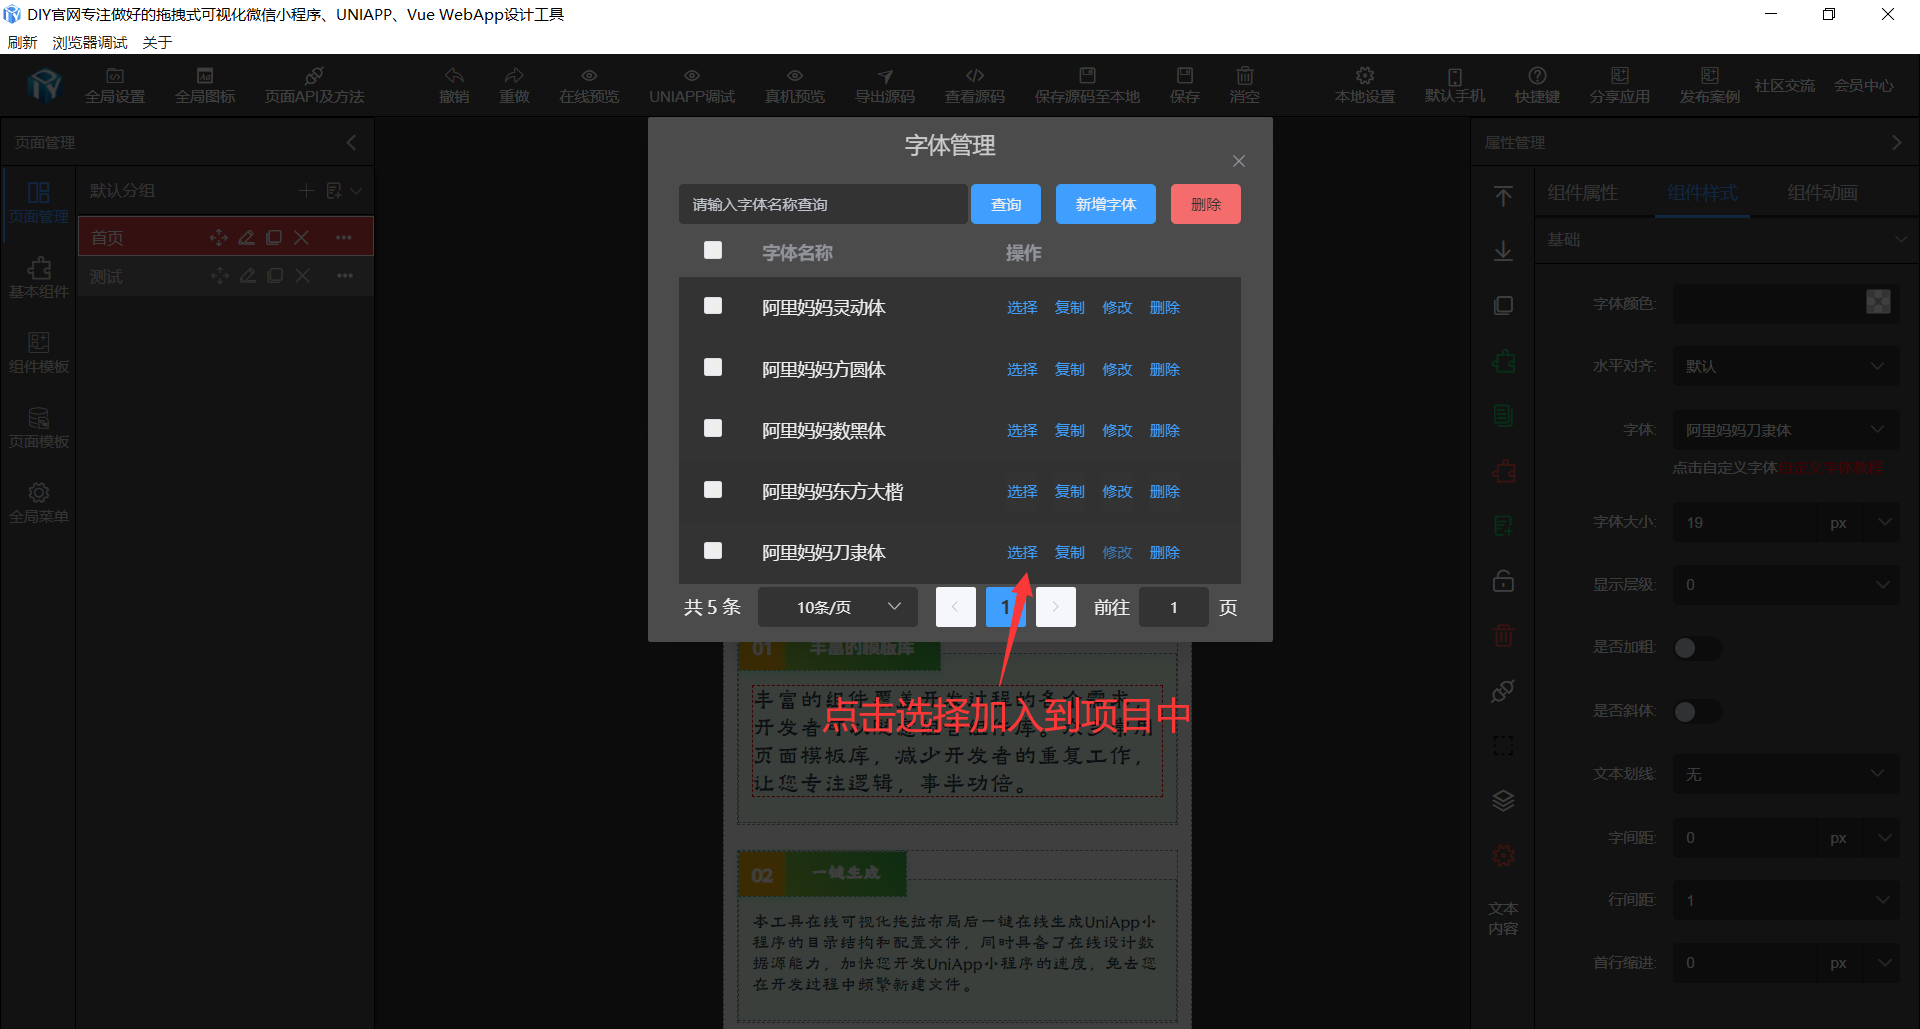The height and width of the screenshot is (1029, 1920).
Task: Open 基本组件 sidebar panel
Action: click(39, 277)
